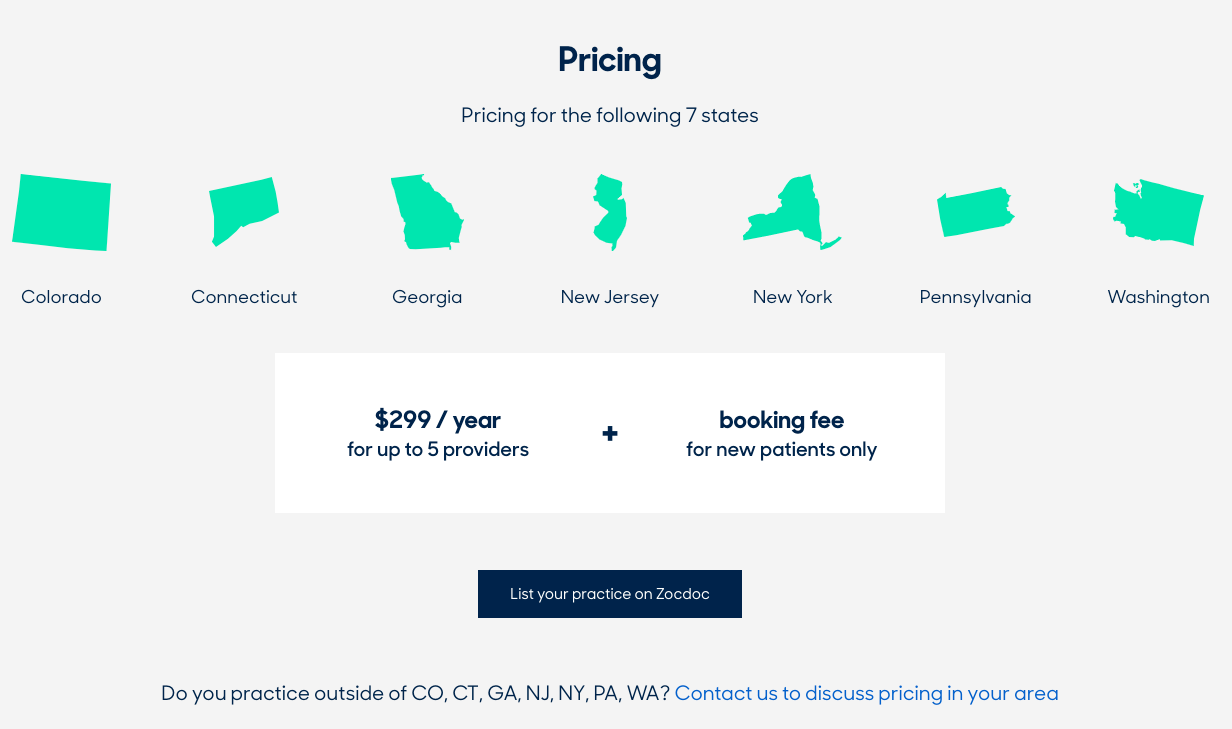Click the Washington state shape icon
The image size is (1232, 729).
pyautogui.click(x=1158, y=212)
